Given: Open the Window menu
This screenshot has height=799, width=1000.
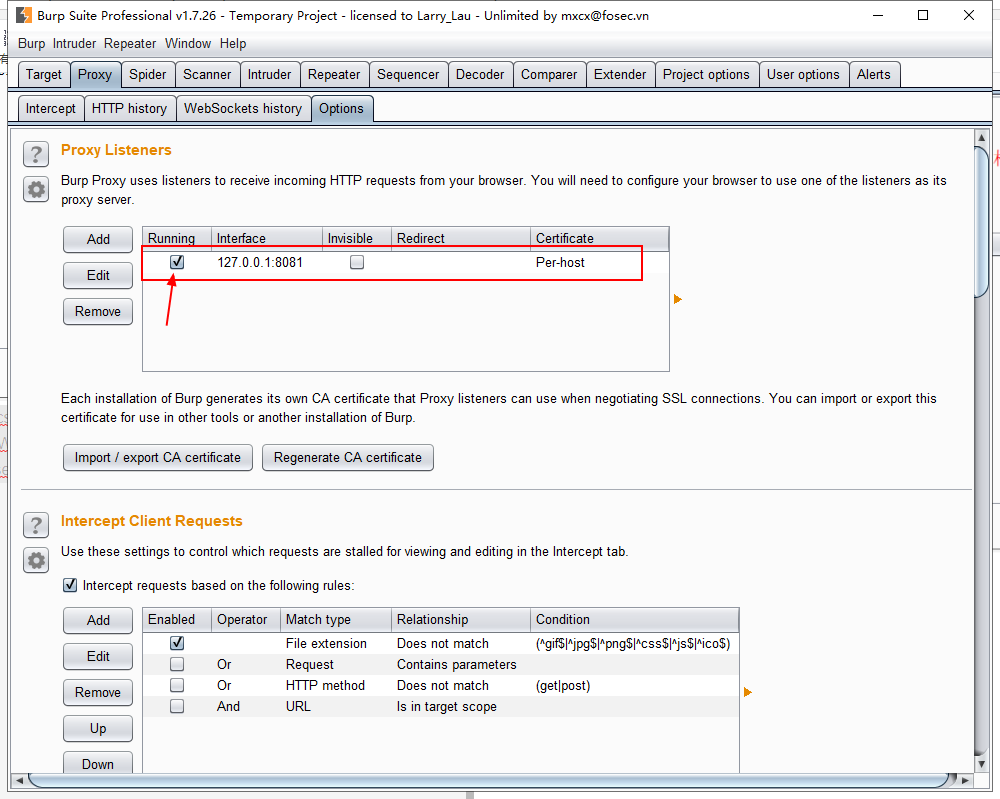Looking at the screenshot, I should [x=188, y=43].
